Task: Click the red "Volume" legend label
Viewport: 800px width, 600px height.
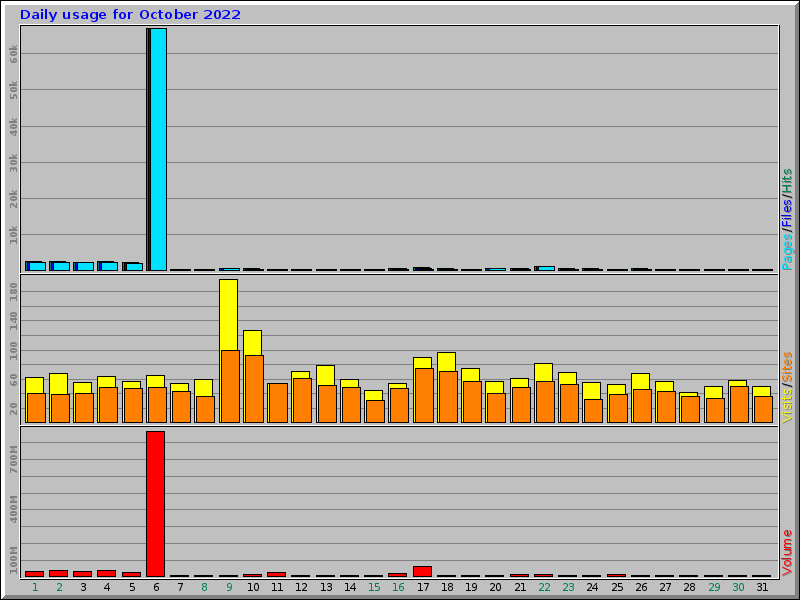Action: [787, 553]
